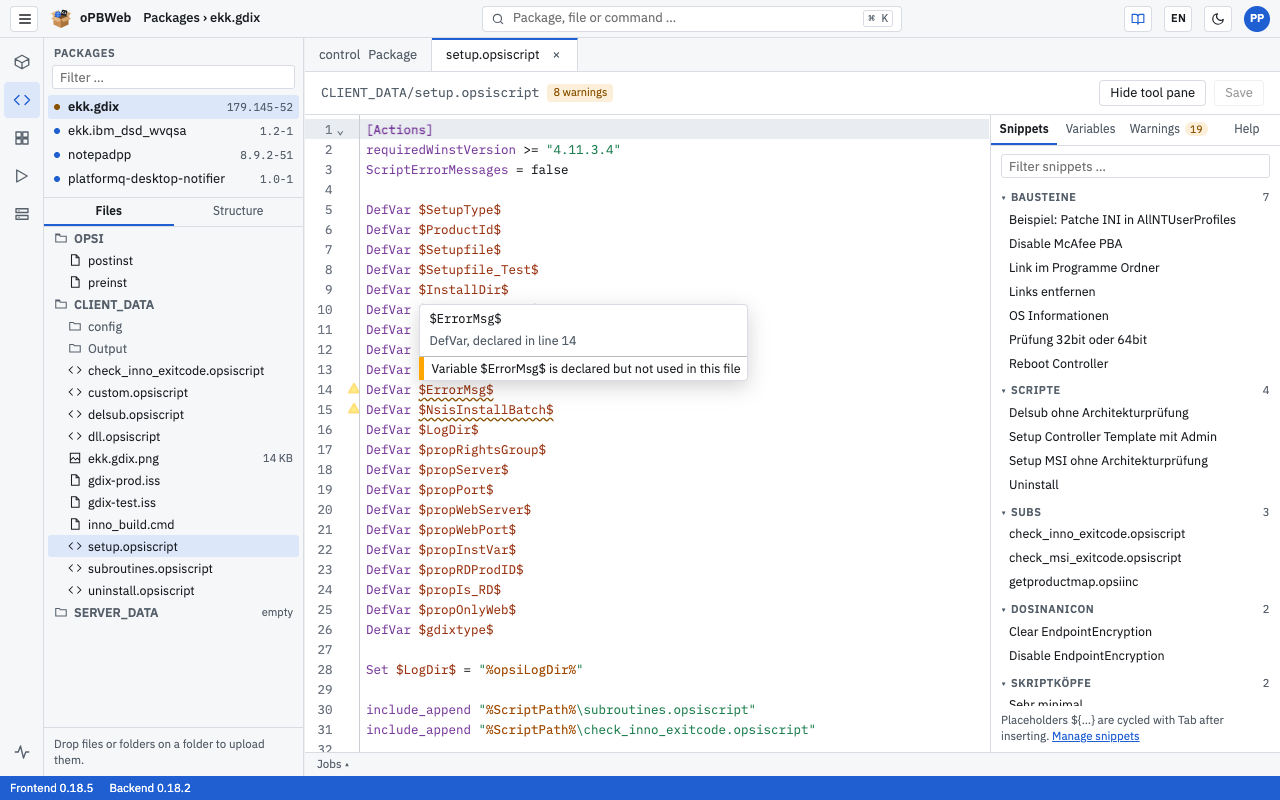Focus the package search bar
Viewport: 1280px width, 800px height.
point(692,18)
